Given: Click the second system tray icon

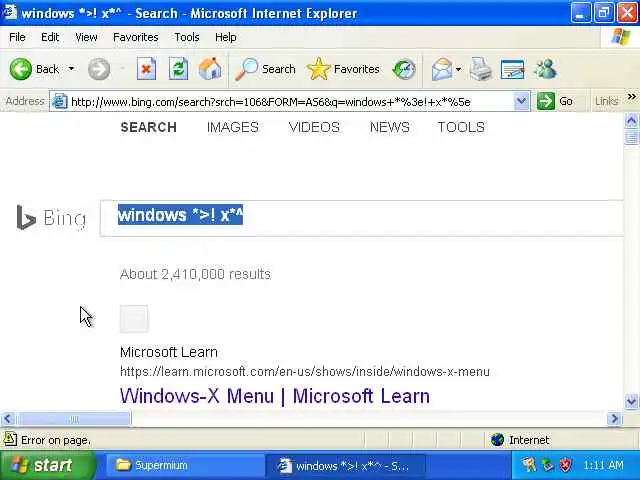Looking at the screenshot, I should point(547,465).
